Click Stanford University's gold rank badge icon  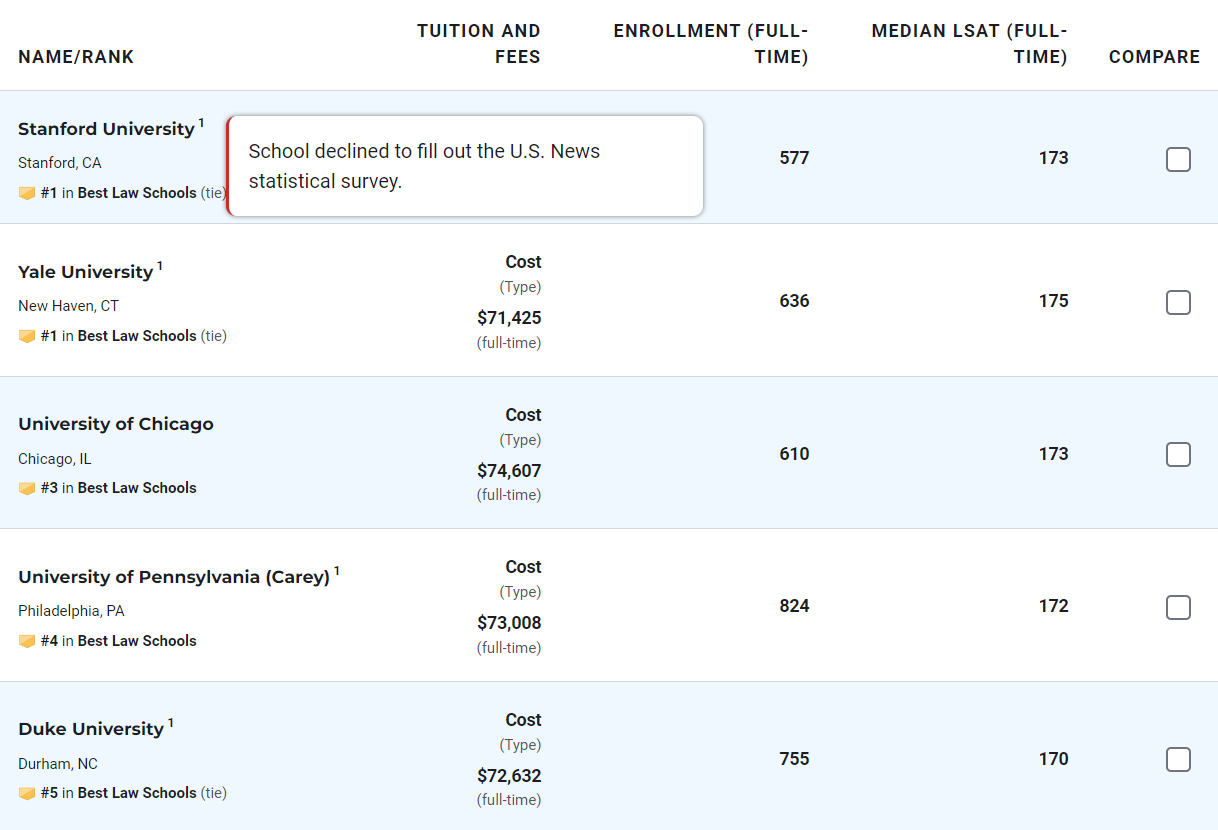[x=27, y=193]
